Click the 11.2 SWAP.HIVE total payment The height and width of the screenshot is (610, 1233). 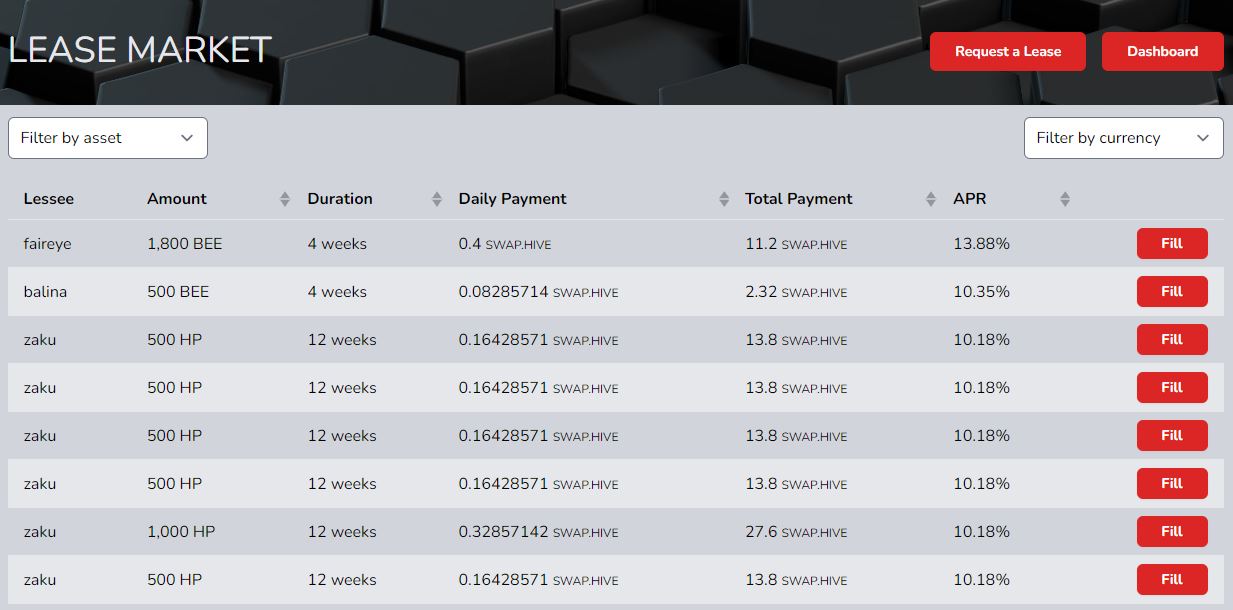coord(796,243)
